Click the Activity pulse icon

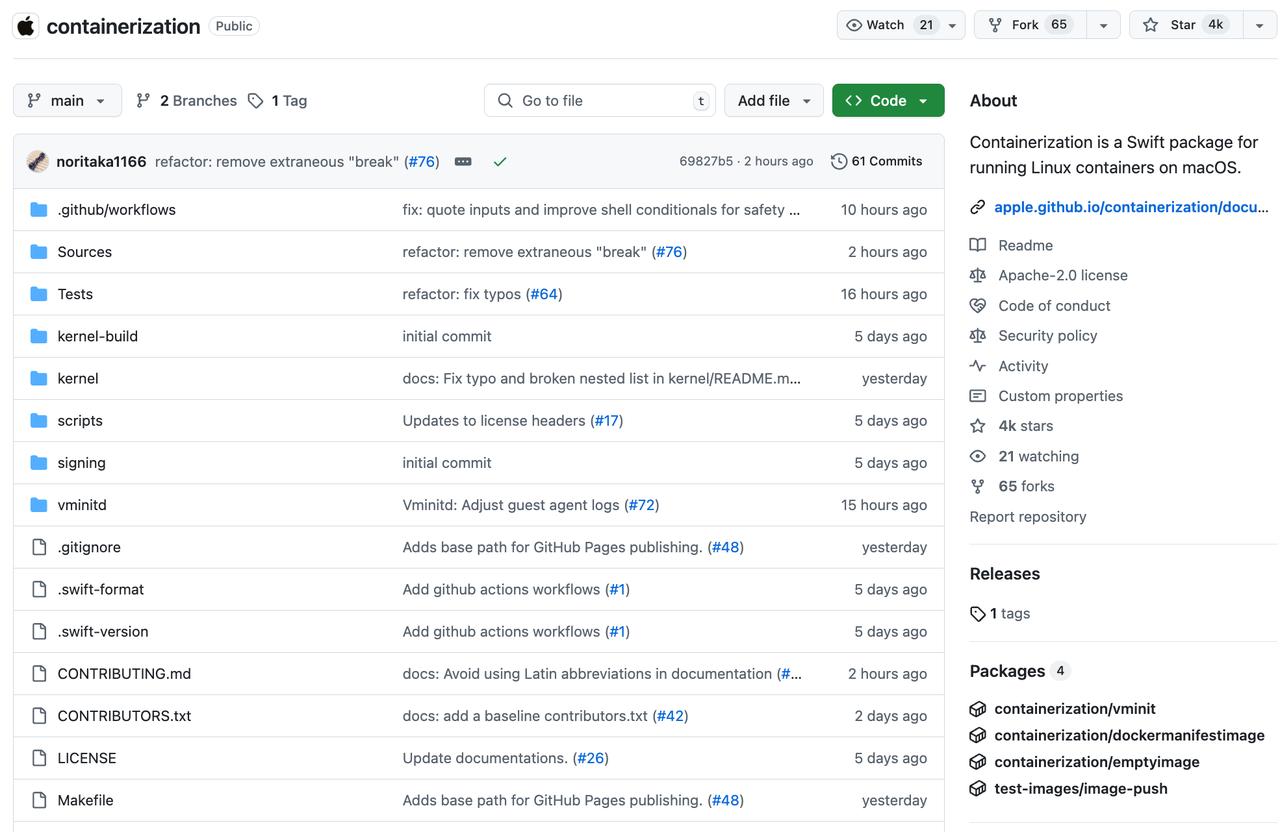click(x=978, y=366)
